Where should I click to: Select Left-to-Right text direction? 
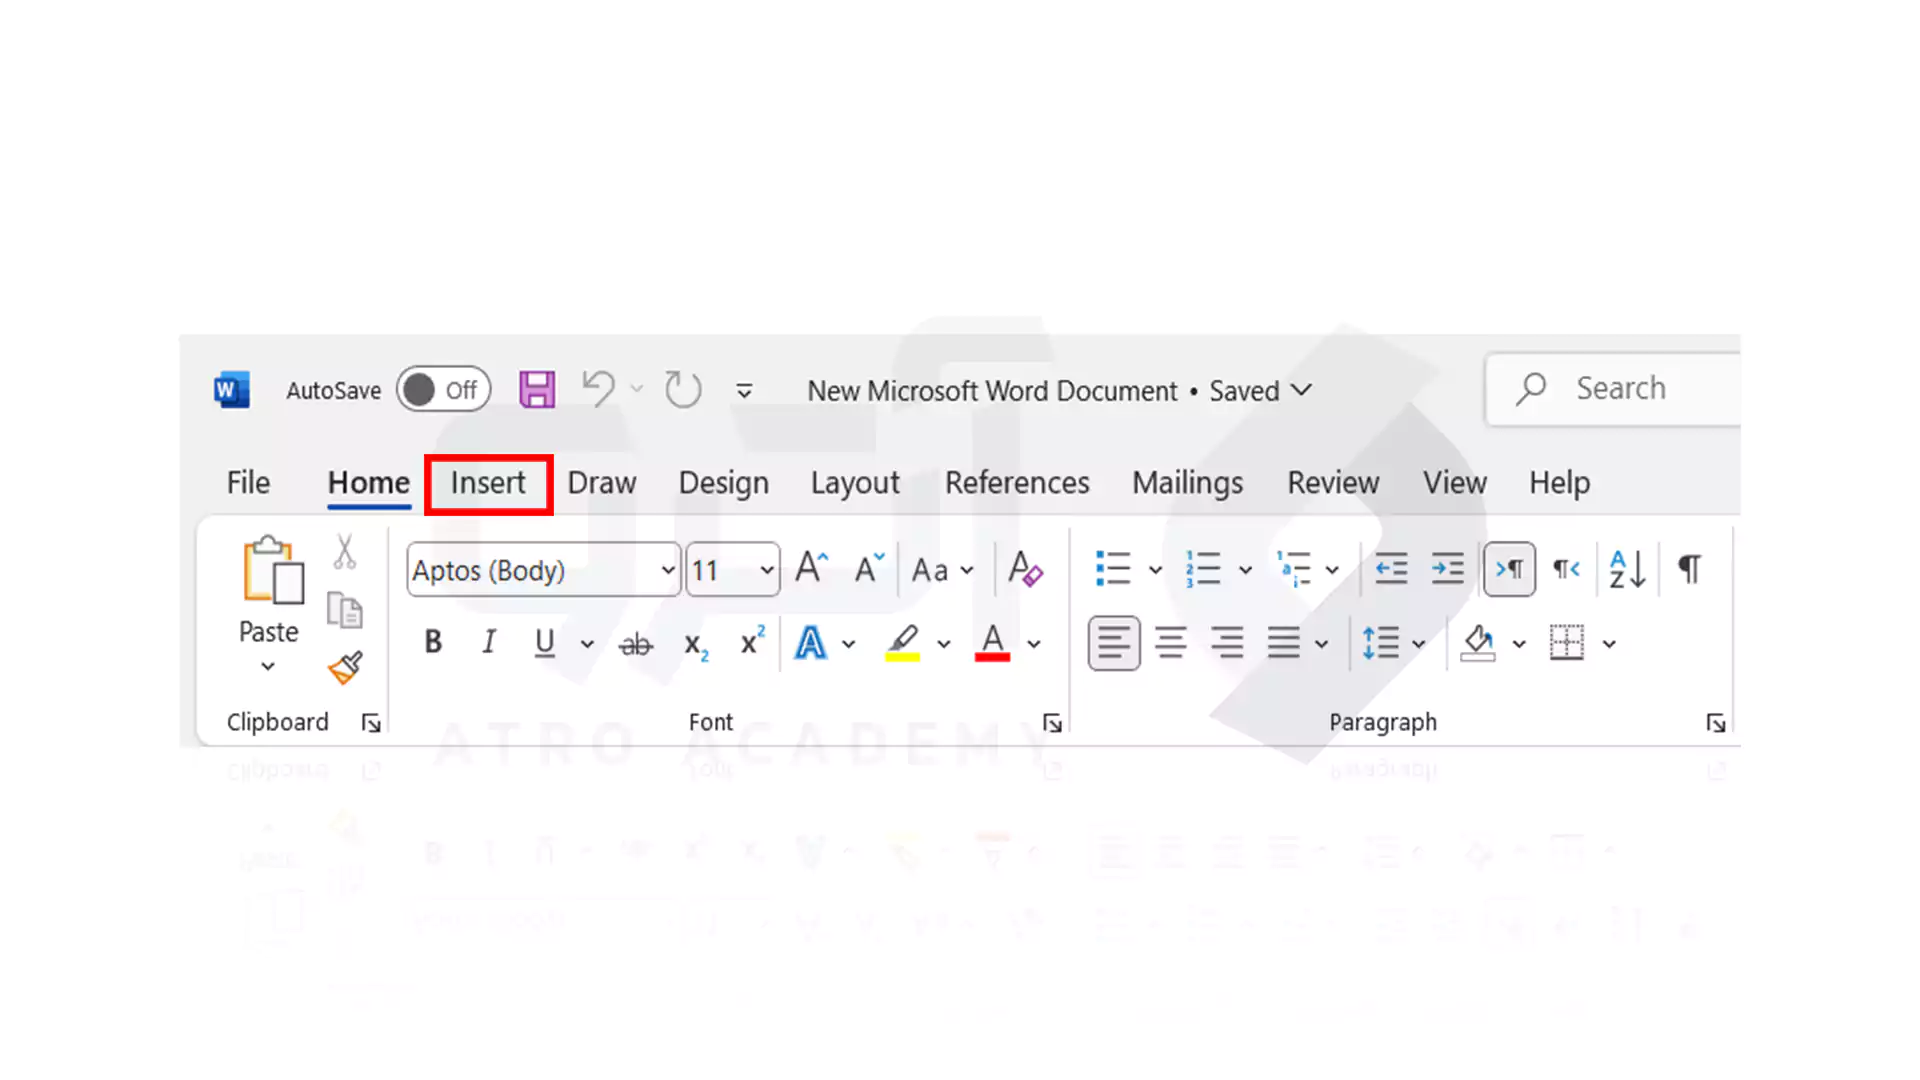tap(1509, 569)
